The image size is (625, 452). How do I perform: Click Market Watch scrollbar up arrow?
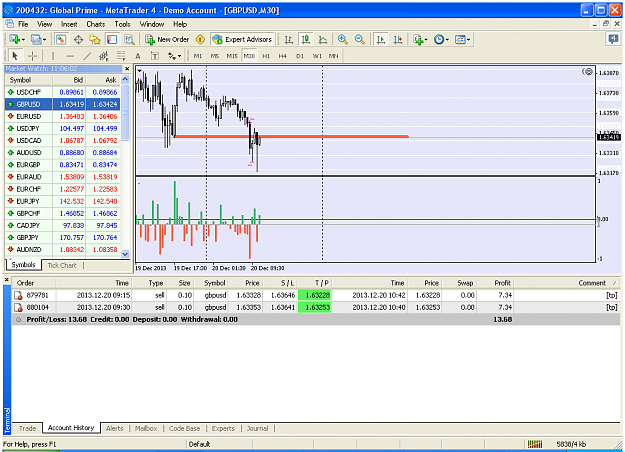pos(125,79)
